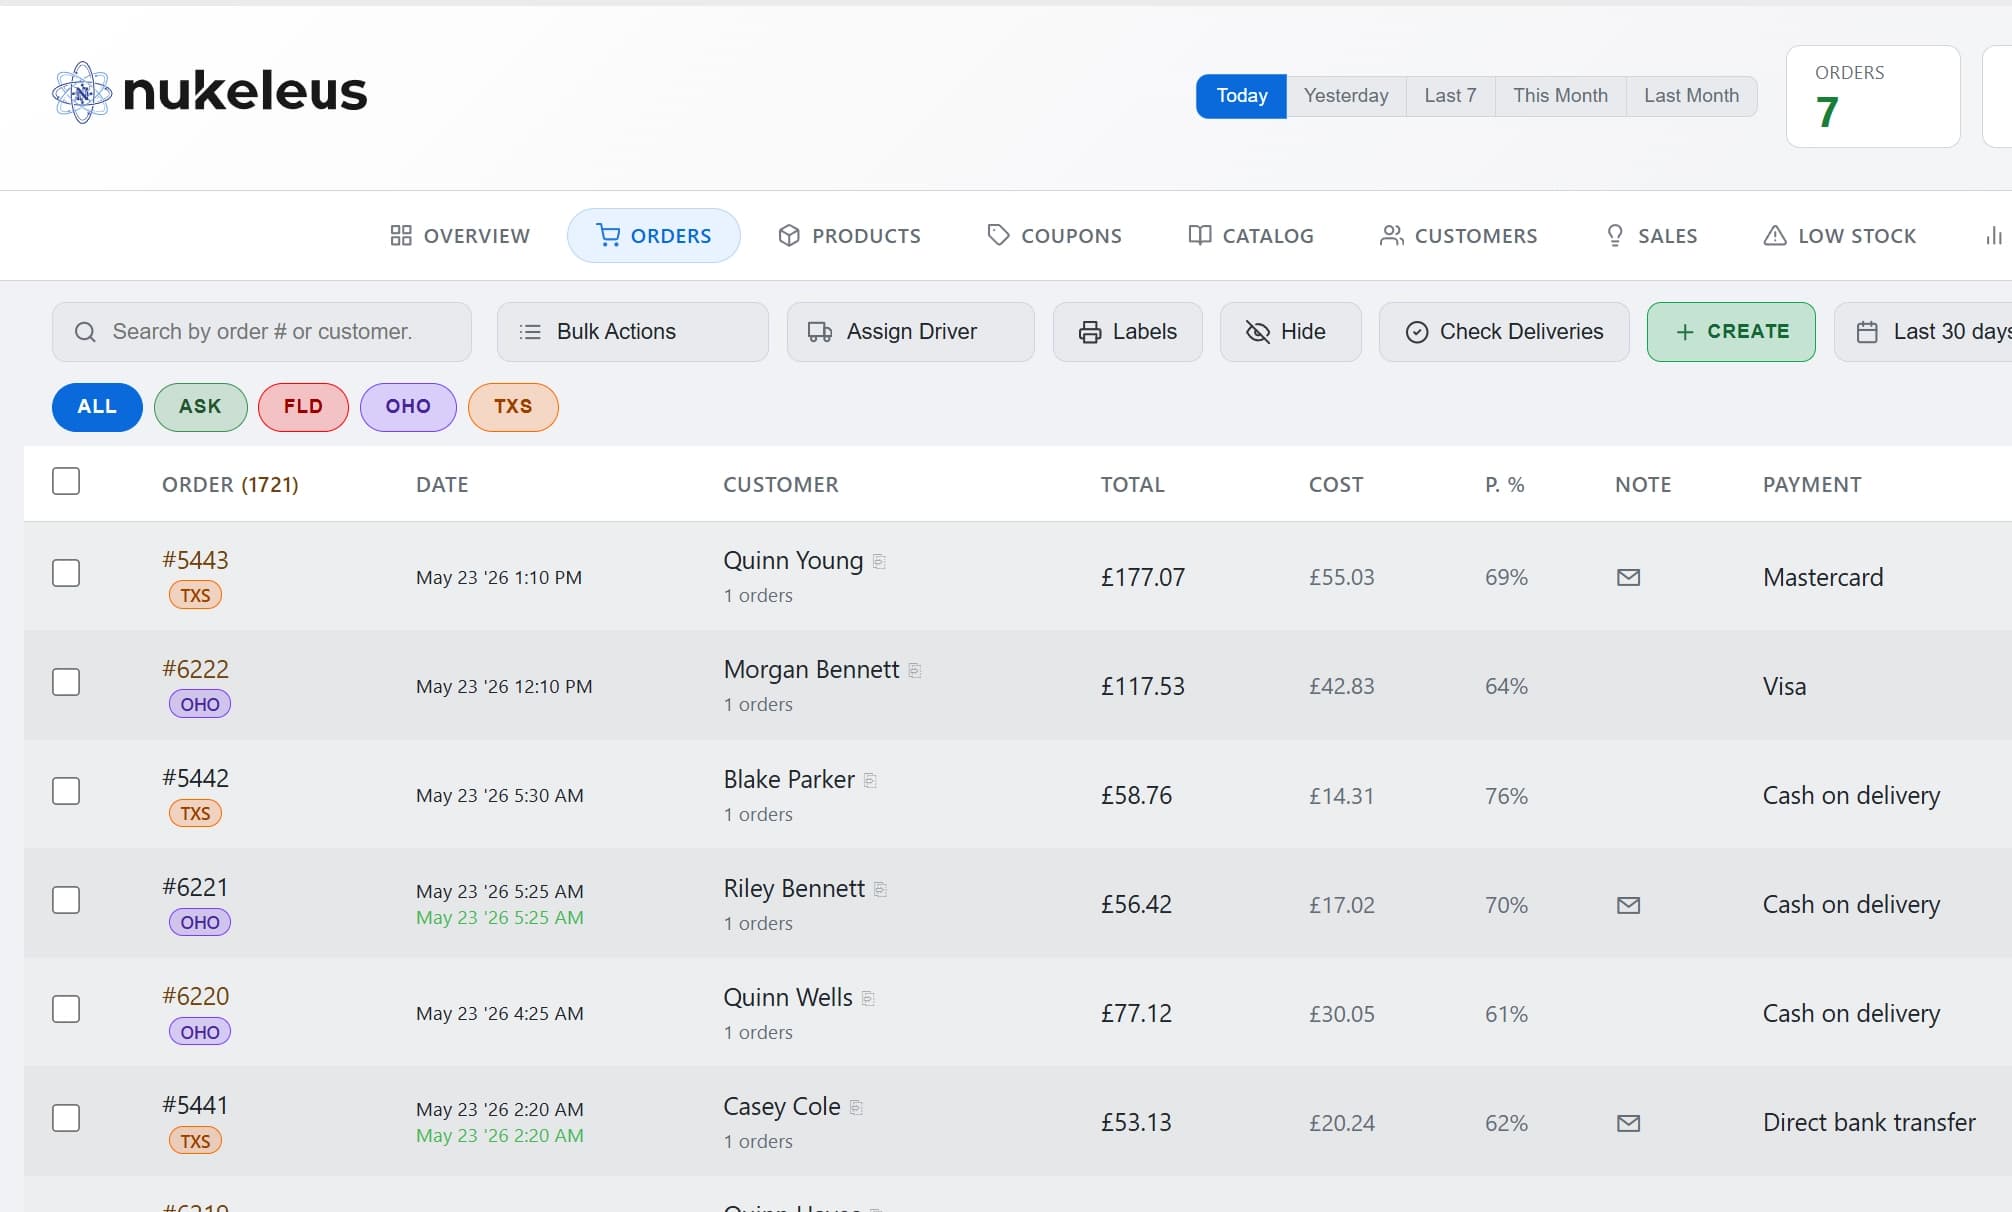This screenshot has width=2012, height=1212.
Task: Click the envelope note icon for order #5443
Action: pos(1628,577)
